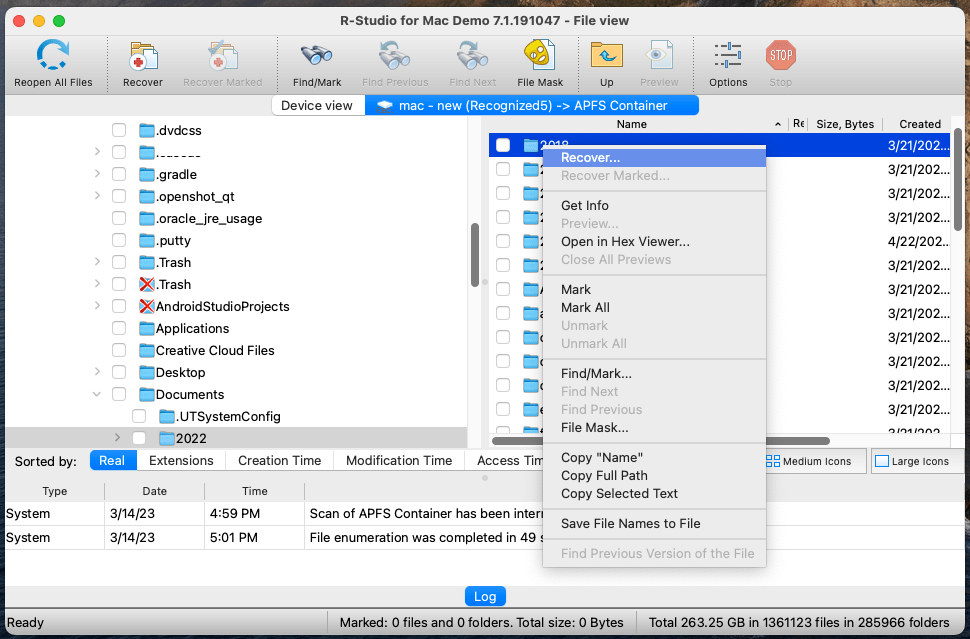Click the Stop sign toolbar icon

click(780, 56)
